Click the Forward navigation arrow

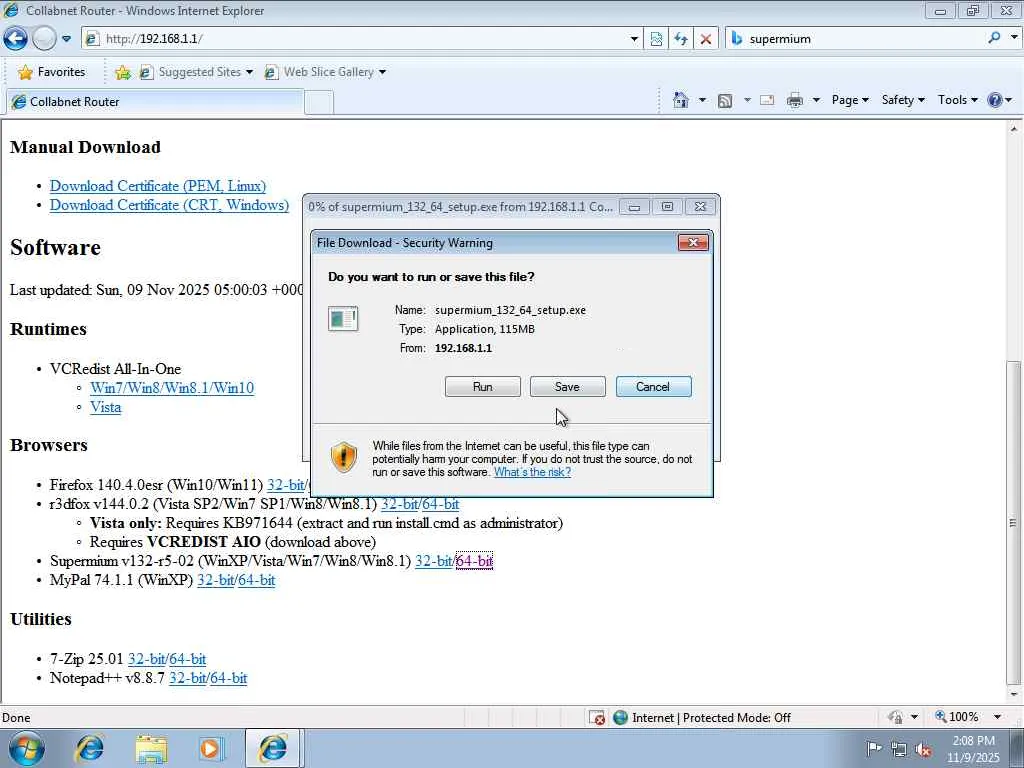44,39
